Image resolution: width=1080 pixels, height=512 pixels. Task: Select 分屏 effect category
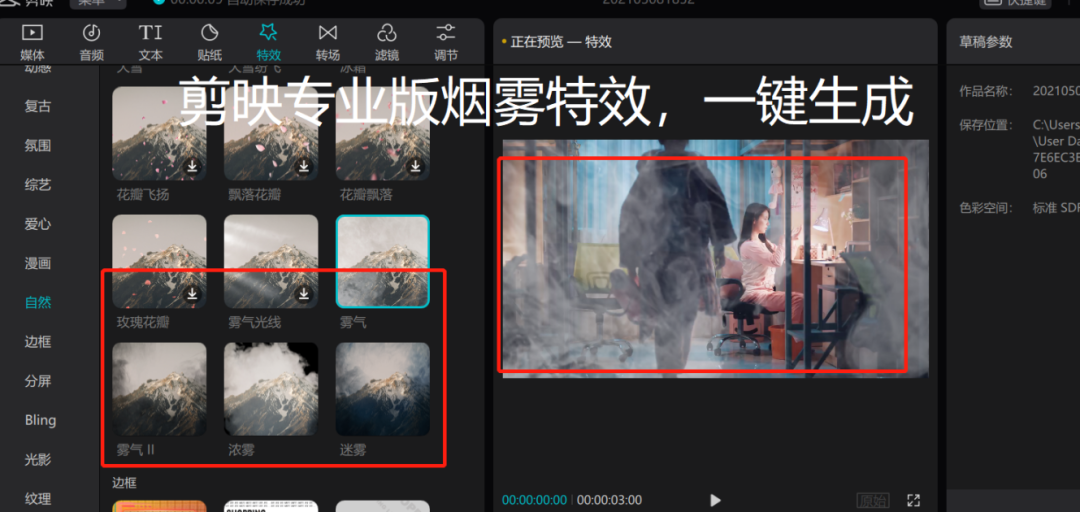[38, 381]
